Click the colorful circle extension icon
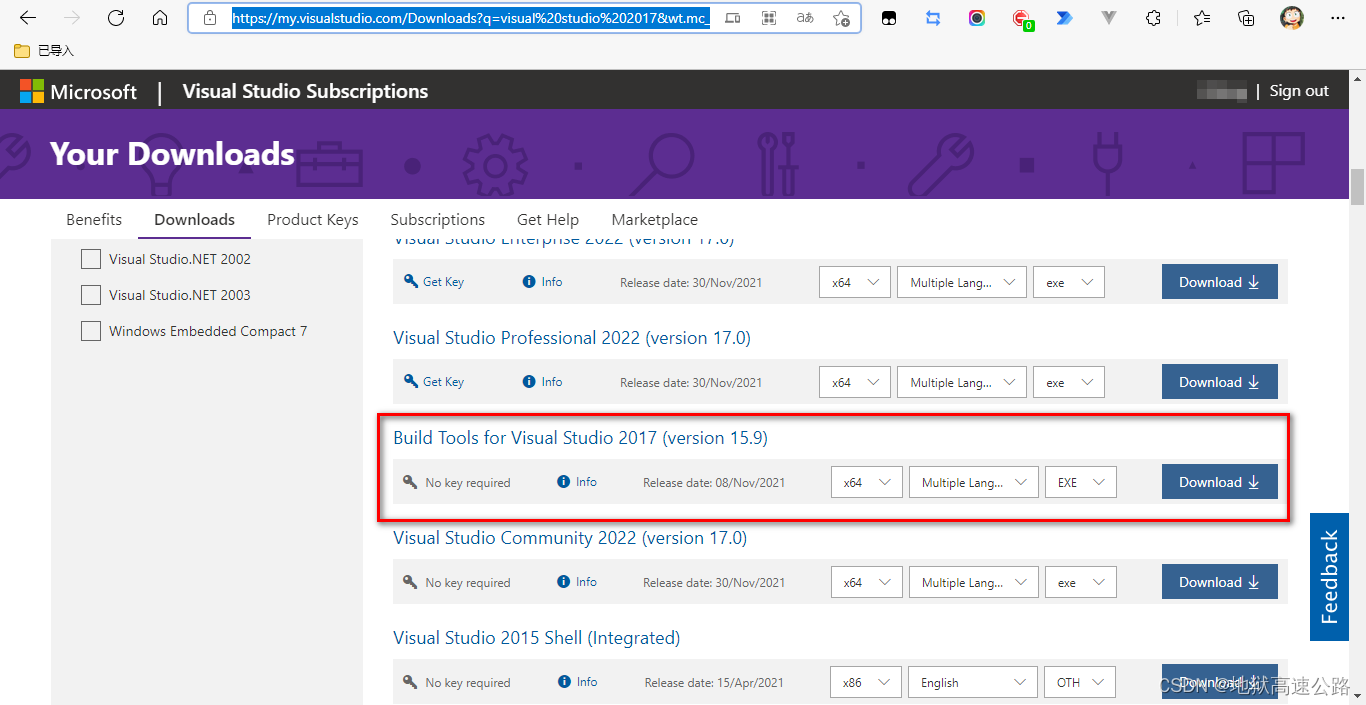 (x=977, y=18)
